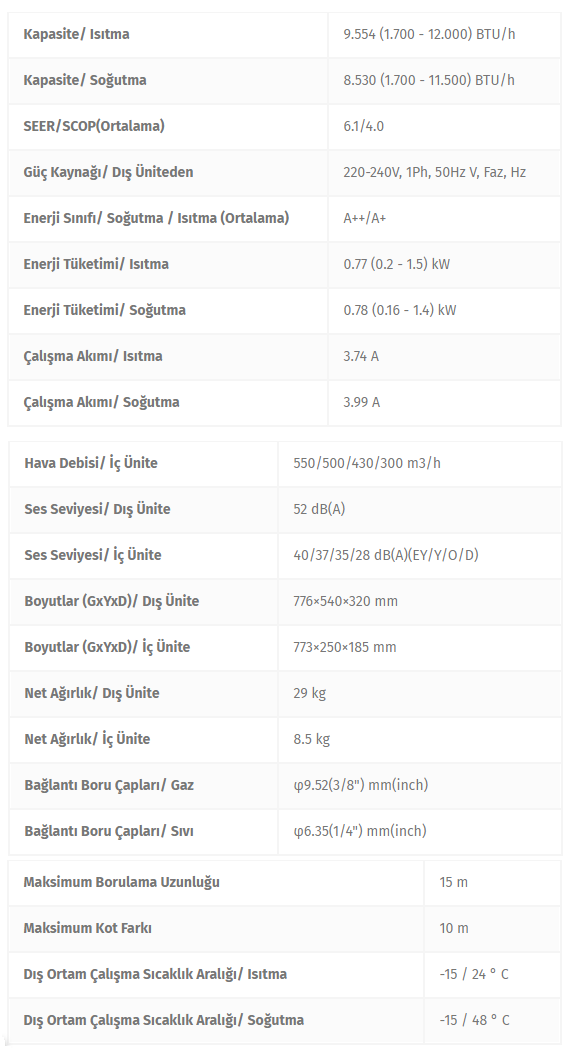
Task: Click the A++/A+ energy class value
Action: (x=364, y=218)
